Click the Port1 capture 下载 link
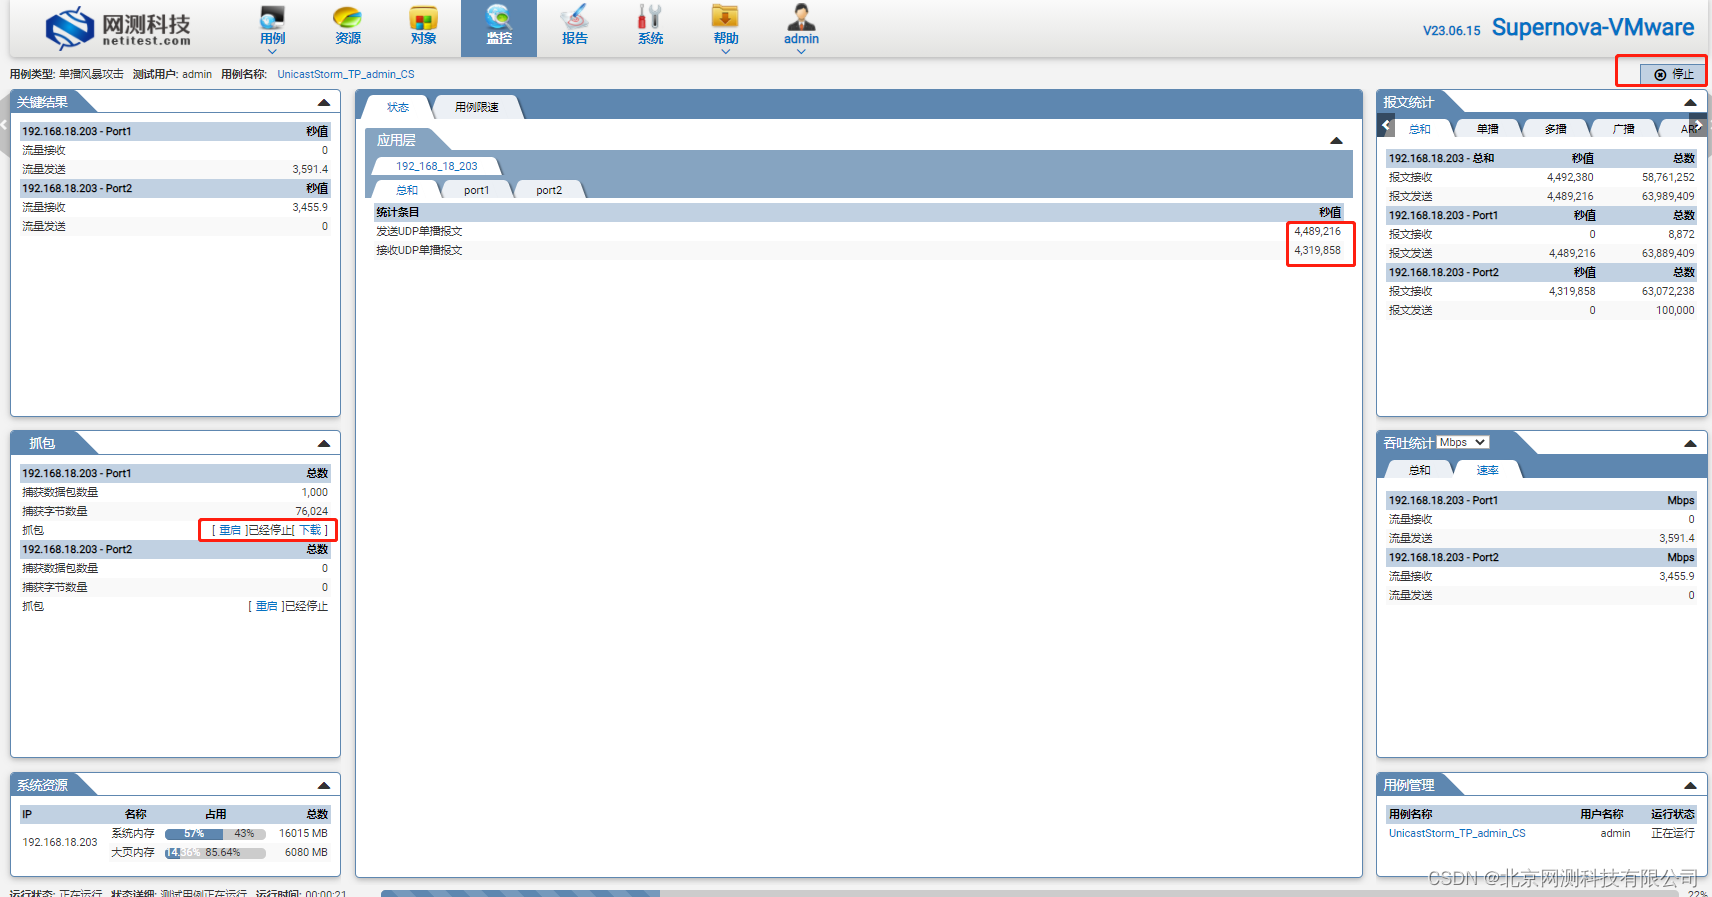This screenshot has height=897, width=1712. tap(311, 530)
